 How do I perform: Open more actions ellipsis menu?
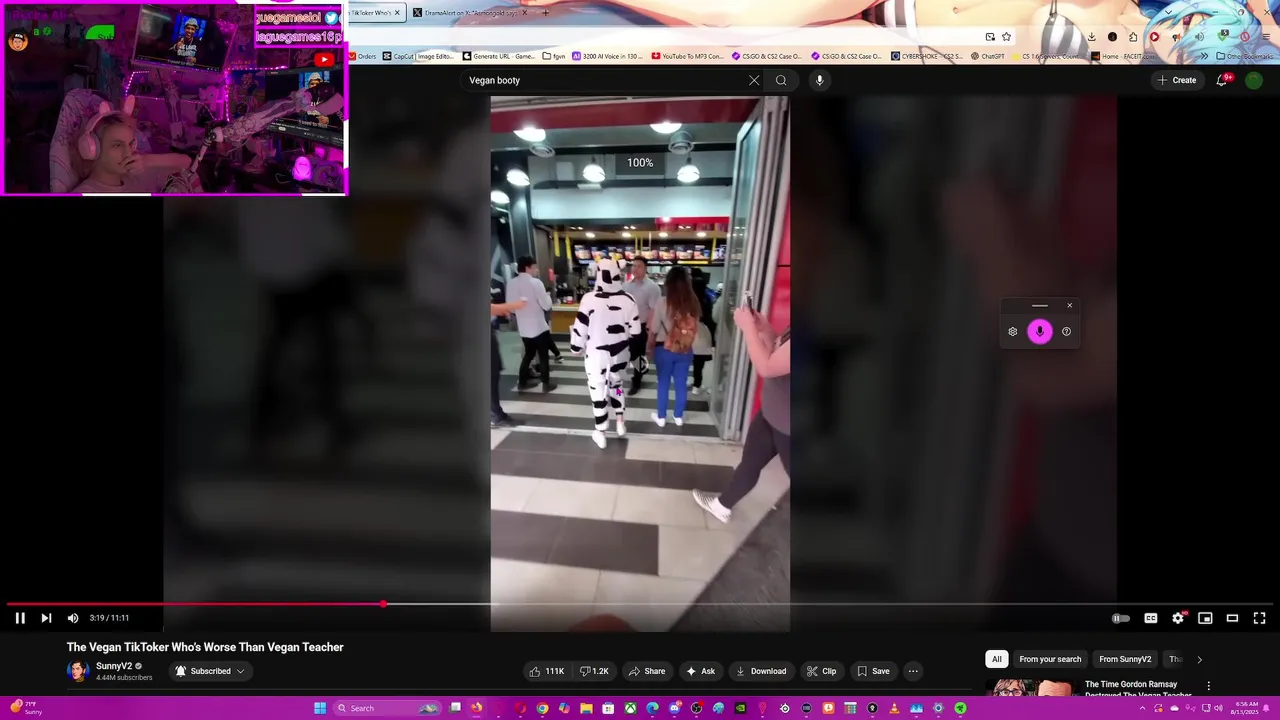pyautogui.click(x=913, y=671)
